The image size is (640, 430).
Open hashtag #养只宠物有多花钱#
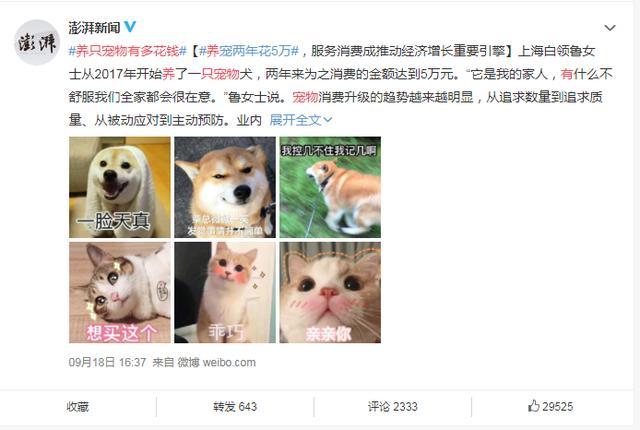tap(127, 51)
